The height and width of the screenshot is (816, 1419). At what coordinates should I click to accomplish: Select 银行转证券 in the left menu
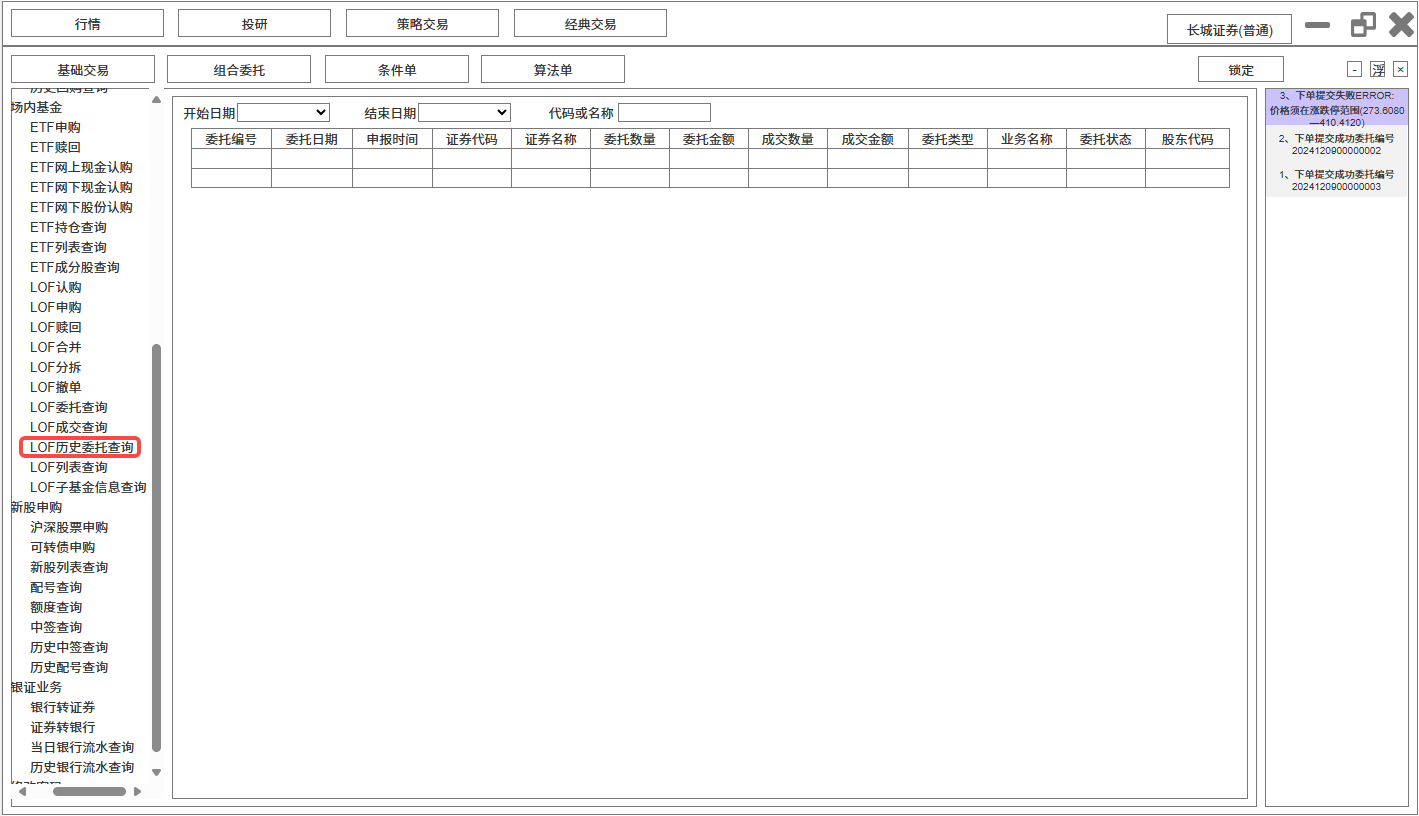click(63, 707)
